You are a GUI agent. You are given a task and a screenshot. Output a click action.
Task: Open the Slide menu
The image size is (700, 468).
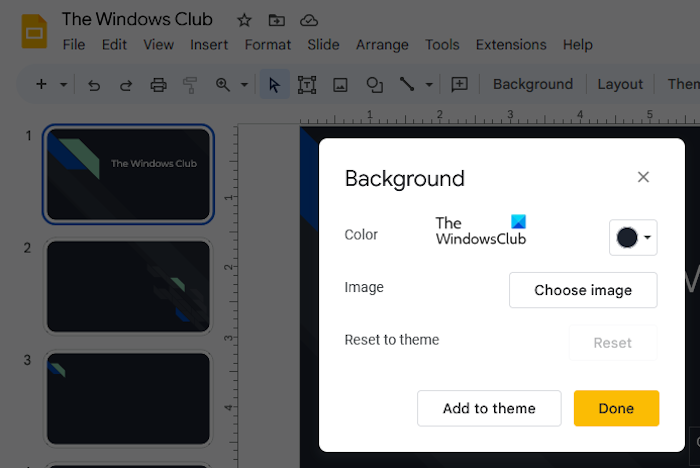(x=323, y=45)
